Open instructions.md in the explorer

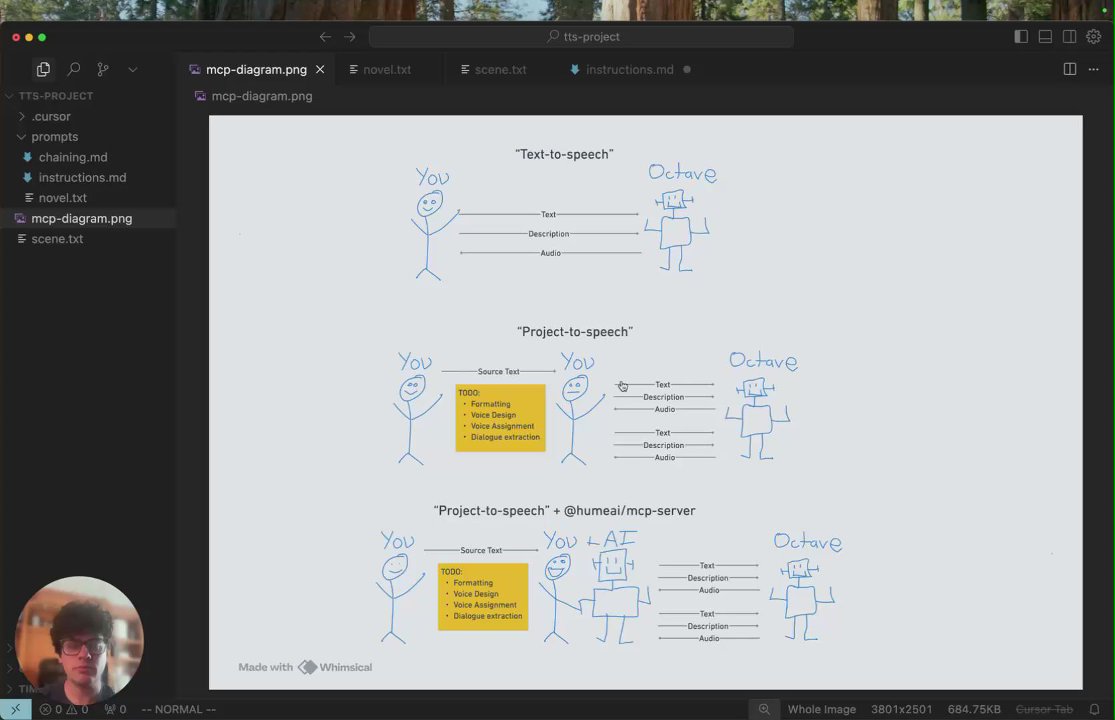82,178
